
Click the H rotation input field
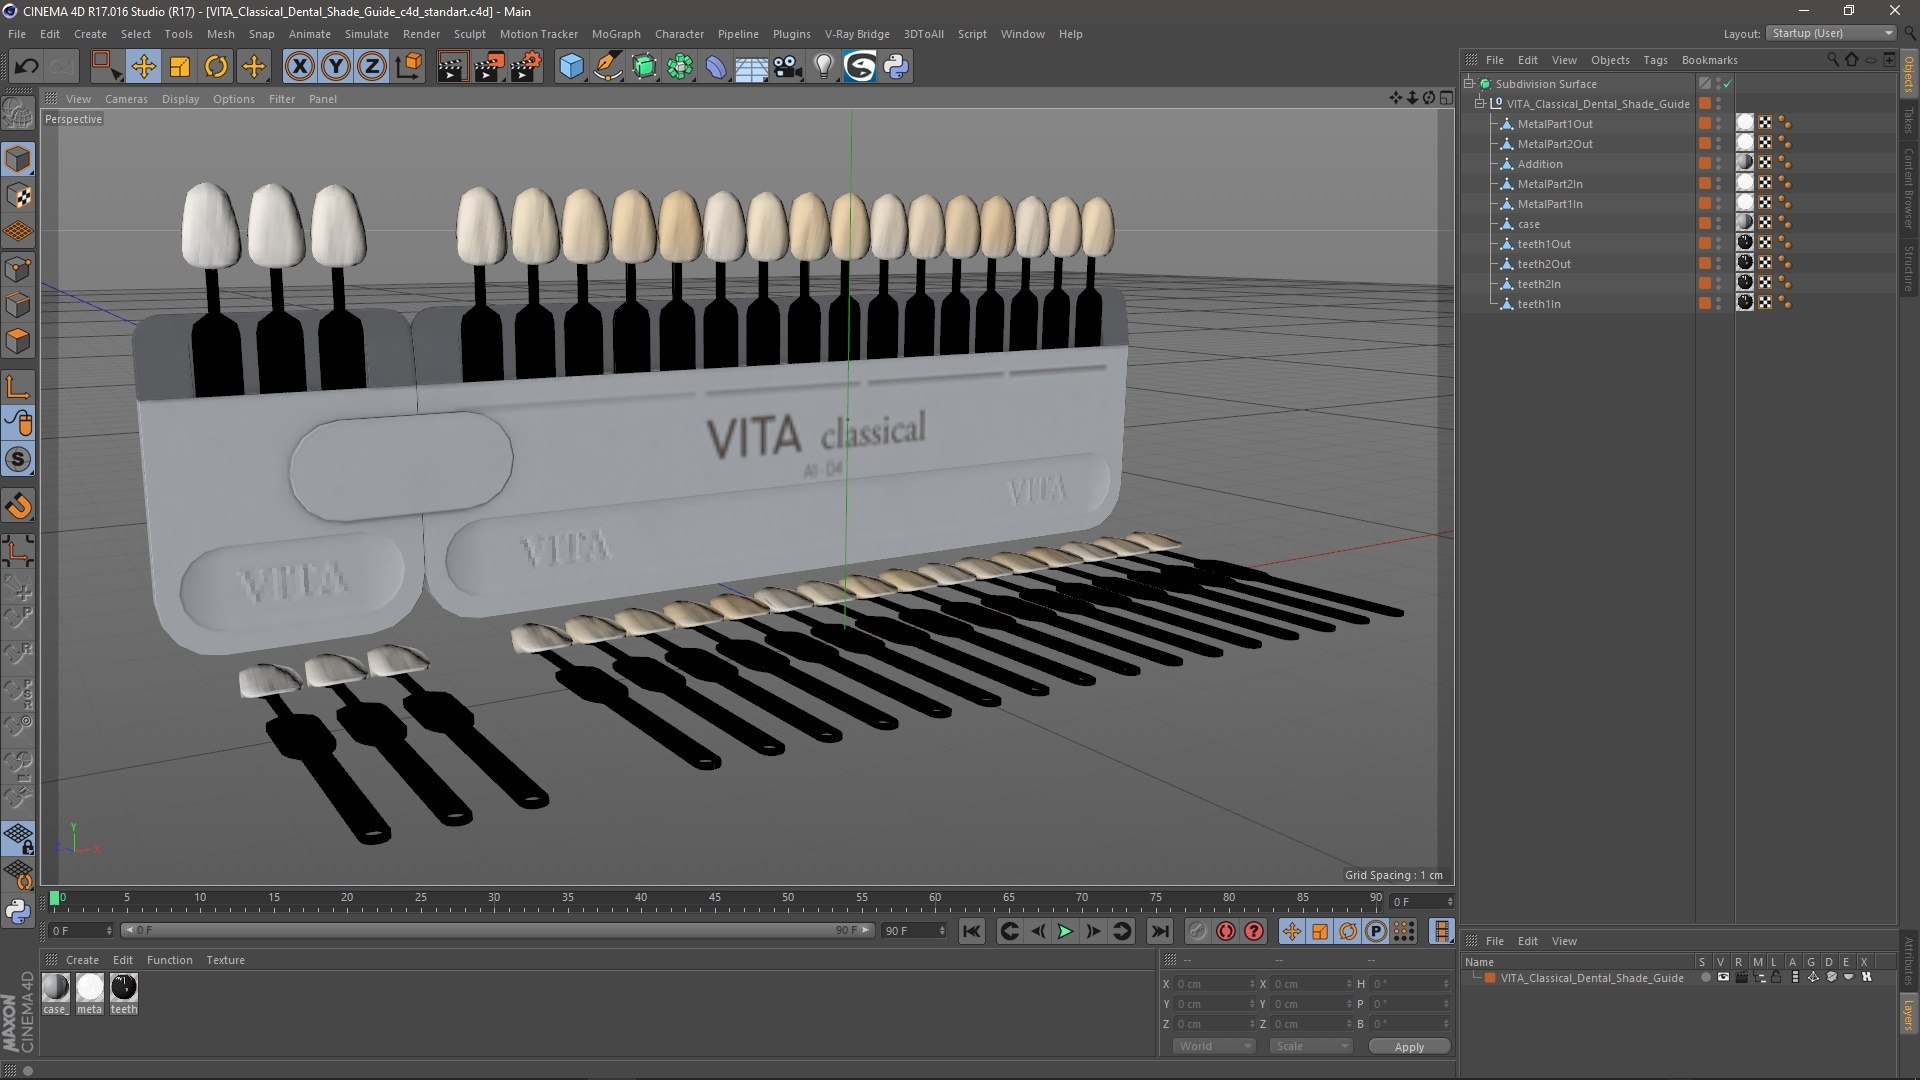tap(1409, 984)
